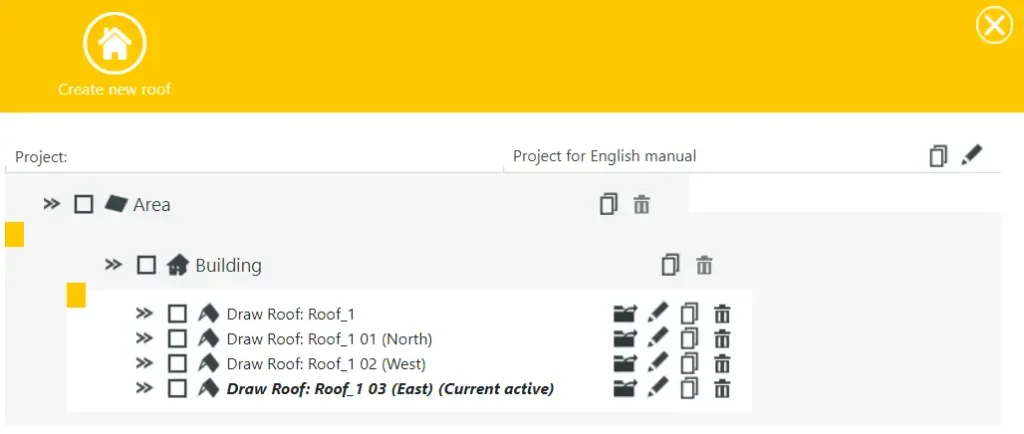Click the Create new roof house icon

pos(114,43)
